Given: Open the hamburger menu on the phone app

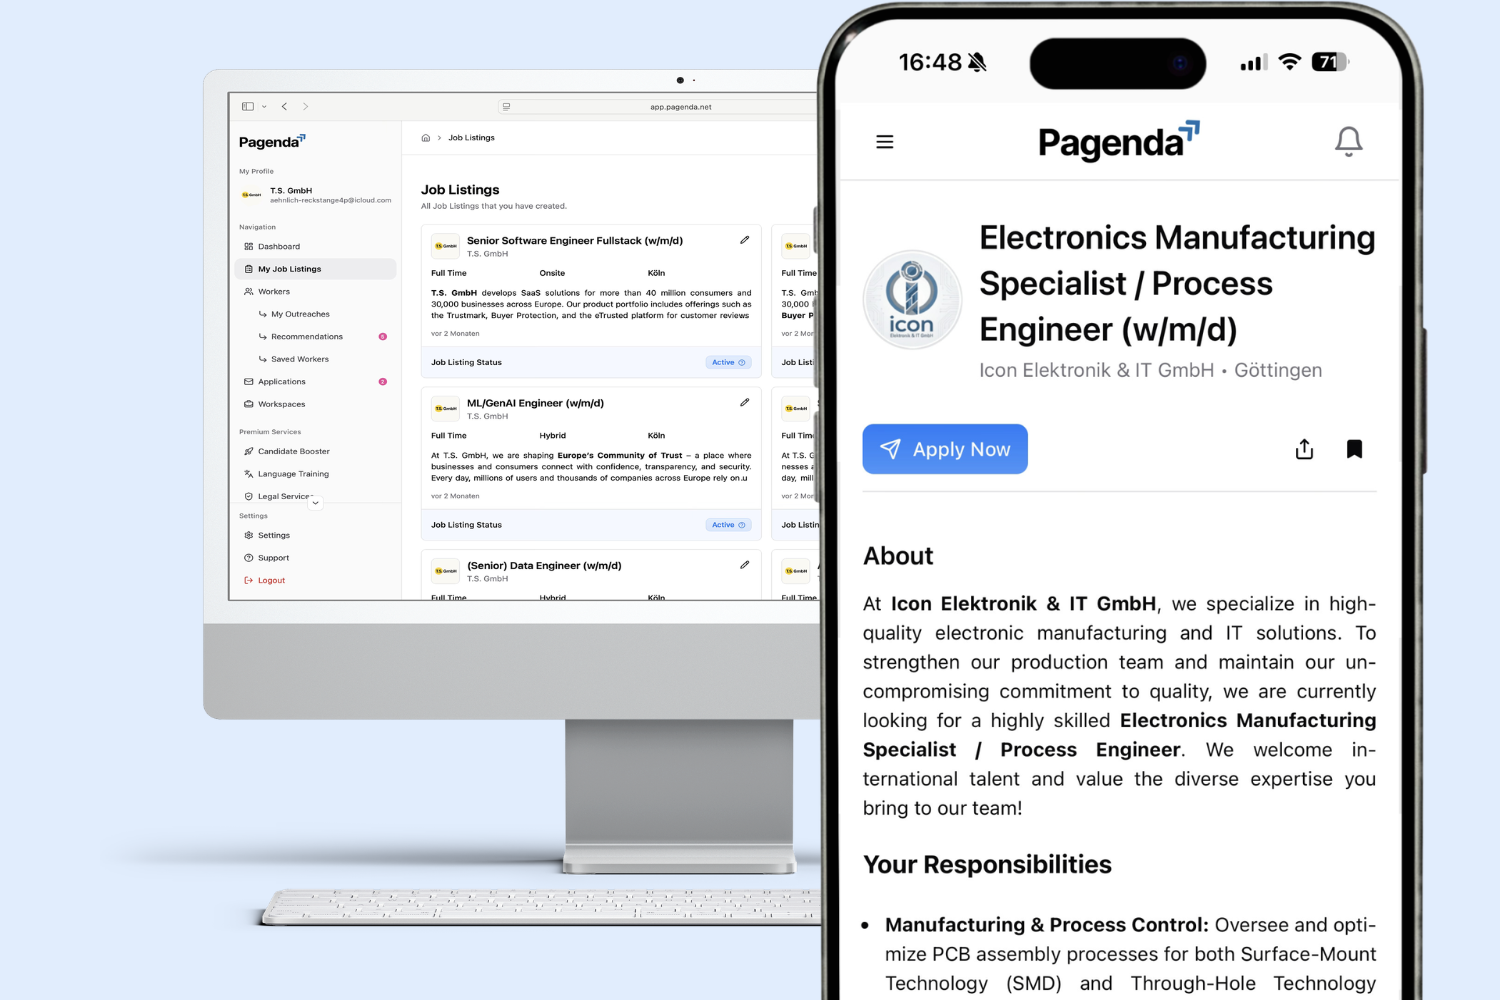Looking at the screenshot, I should click(885, 141).
